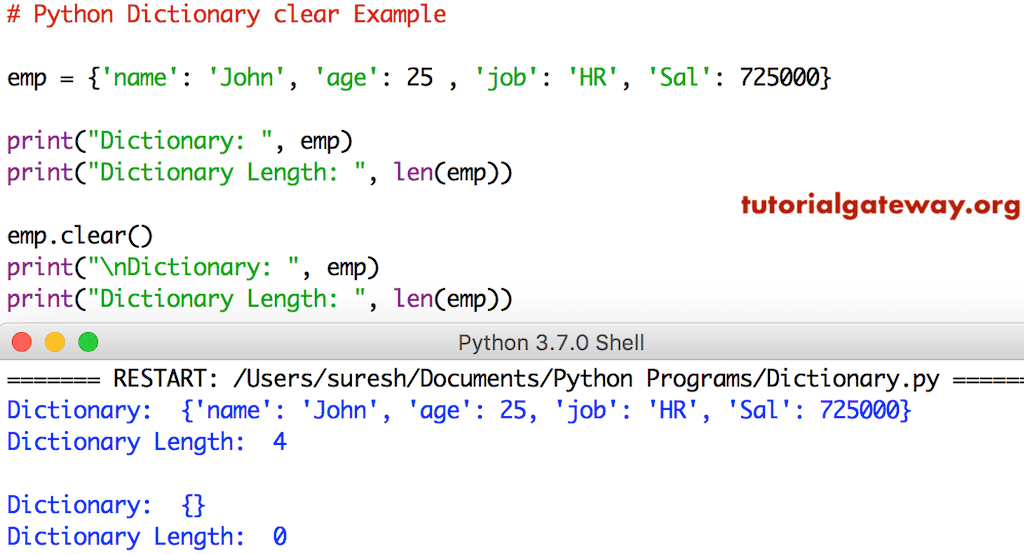This screenshot has width=1024, height=554.
Task: Click the RESTART path line in shell
Action: 515,379
